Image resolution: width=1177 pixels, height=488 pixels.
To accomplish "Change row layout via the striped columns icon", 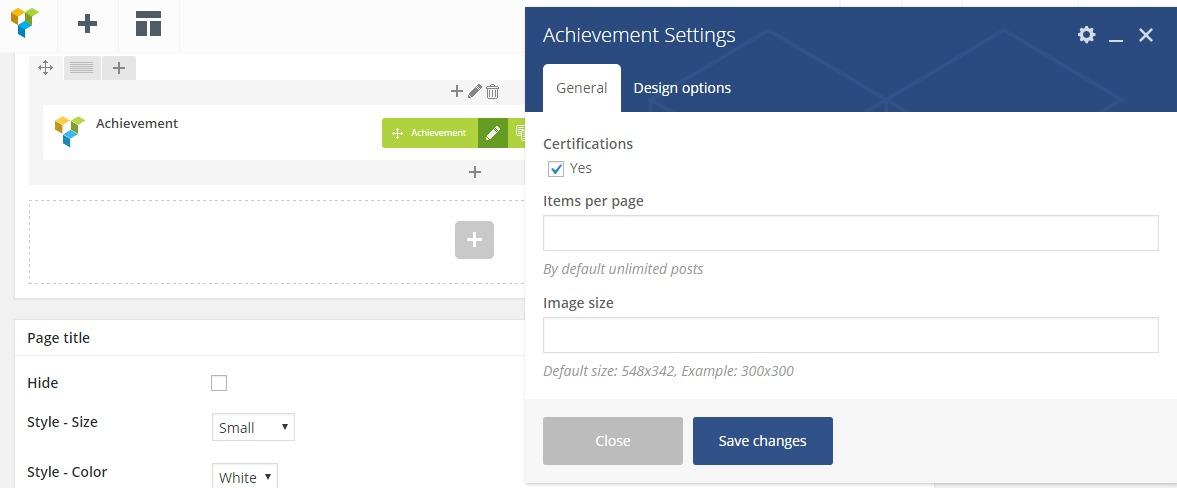I will tap(82, 68).
